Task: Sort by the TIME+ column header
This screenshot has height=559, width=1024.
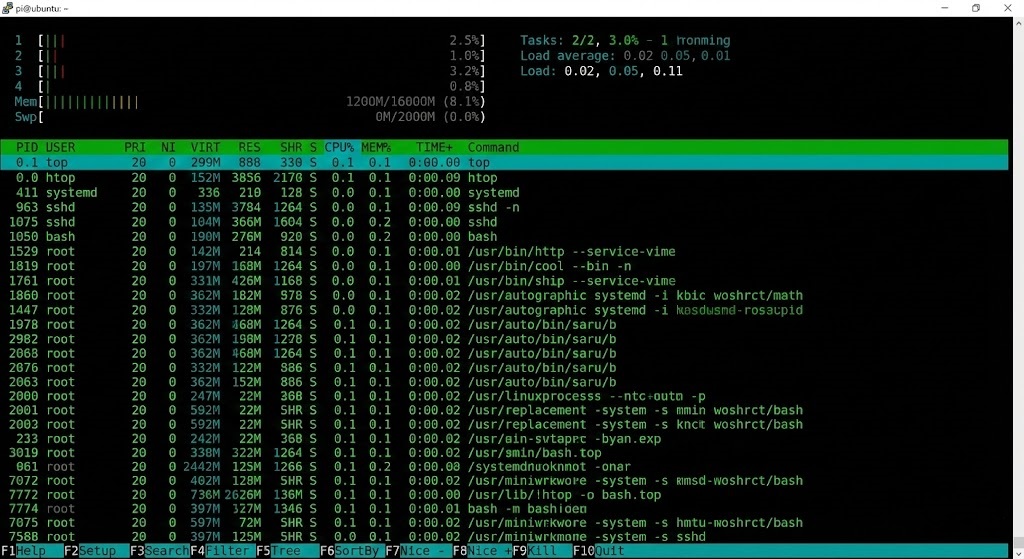Action: tap(434, 148)
